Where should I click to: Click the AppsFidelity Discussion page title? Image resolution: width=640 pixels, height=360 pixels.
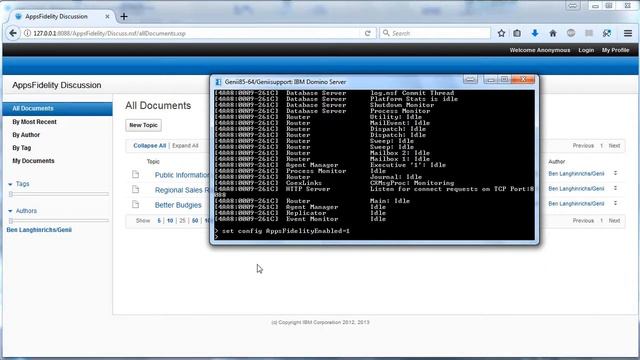click(57, 85)
